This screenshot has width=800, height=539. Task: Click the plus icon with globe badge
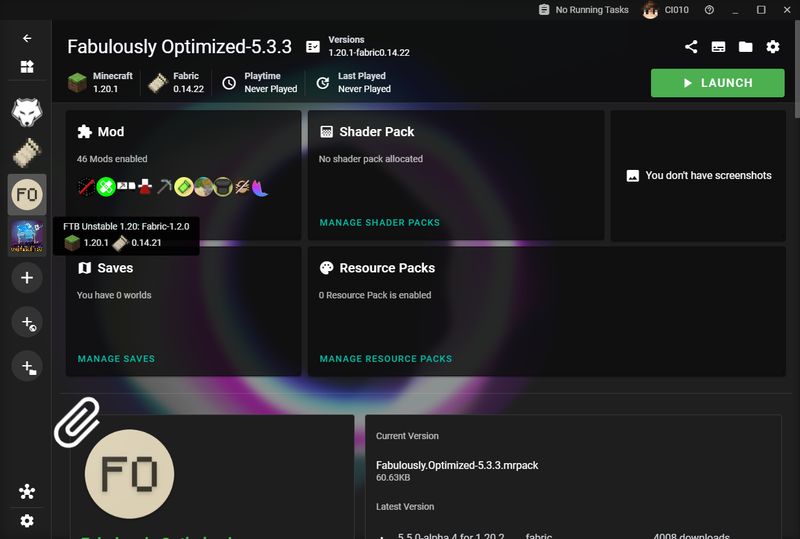point(27,322)
